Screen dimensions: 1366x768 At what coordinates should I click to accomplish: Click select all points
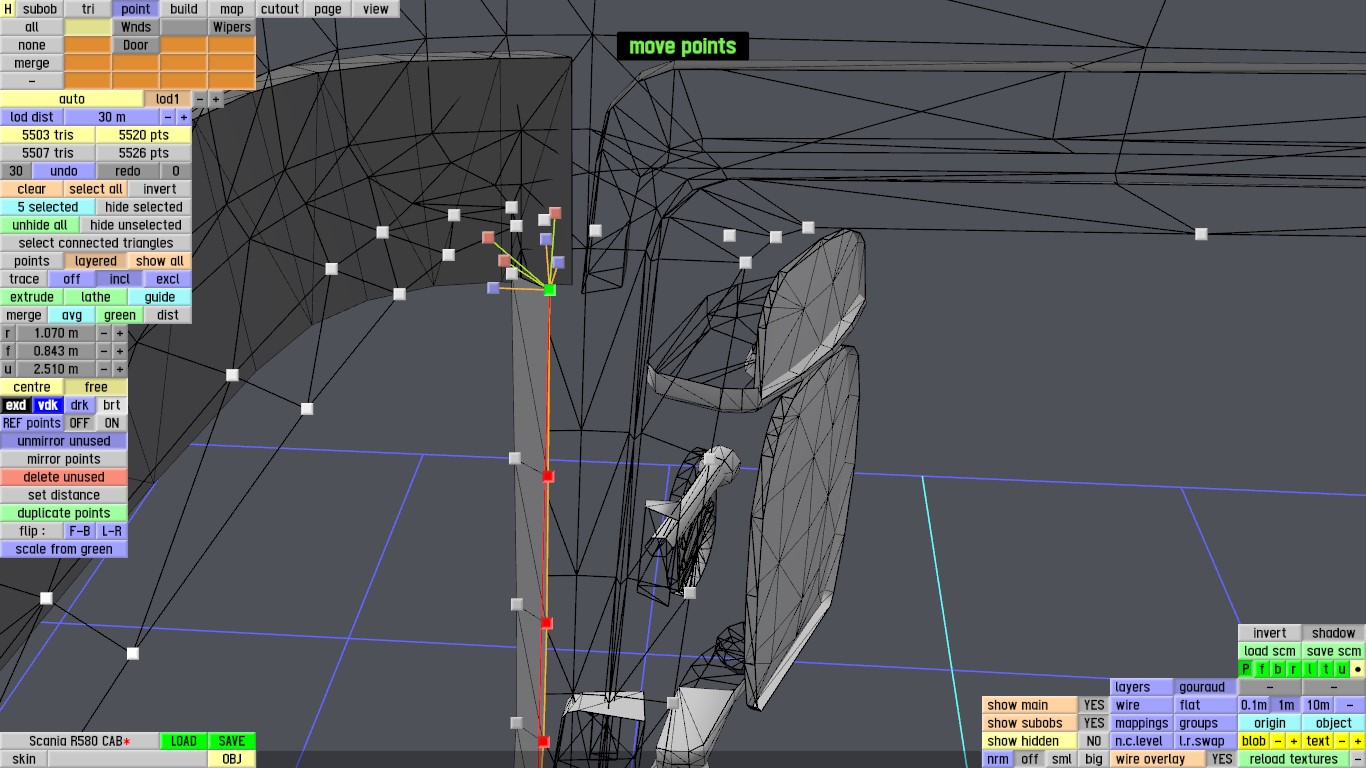96,189
